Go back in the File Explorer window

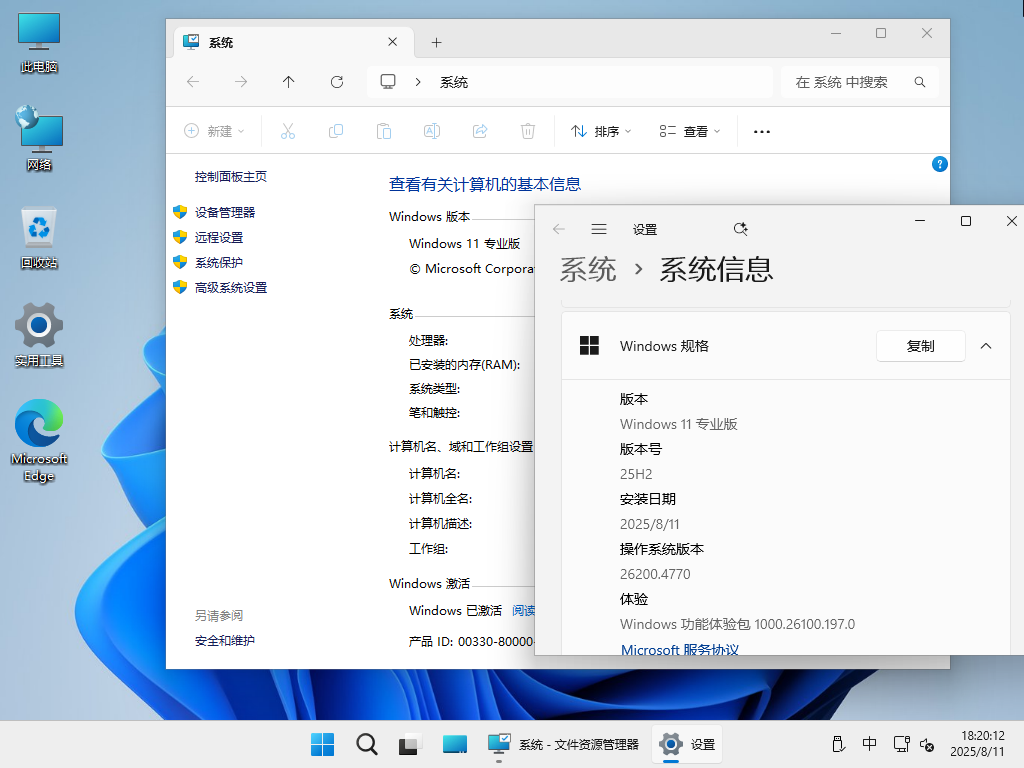(193, 82)
